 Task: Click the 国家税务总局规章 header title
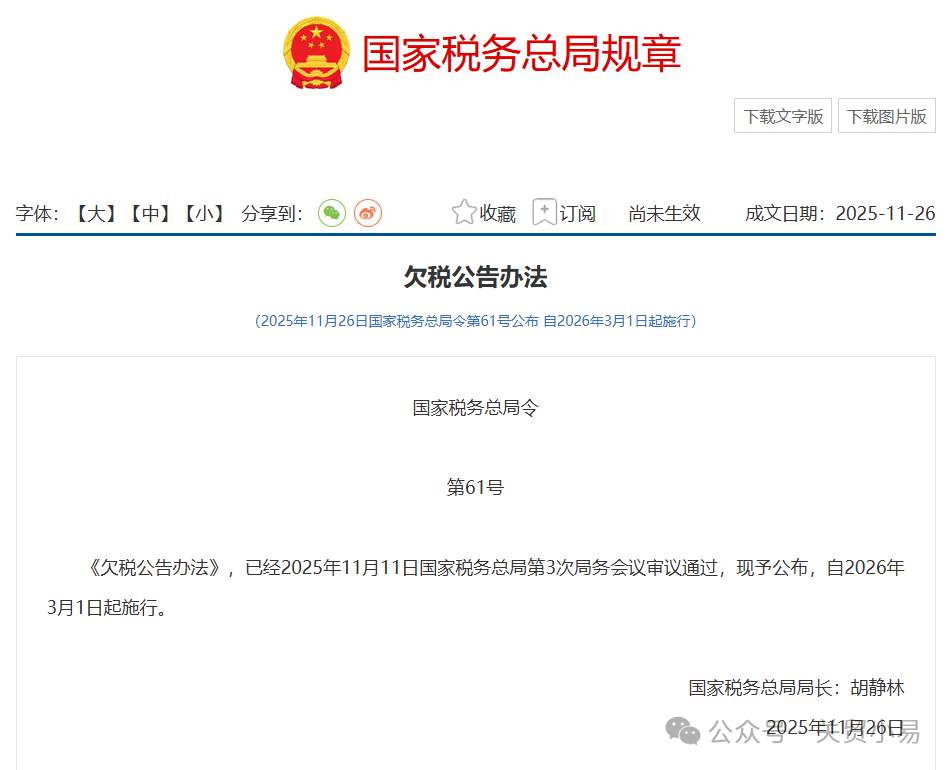[x=521, y=54]
